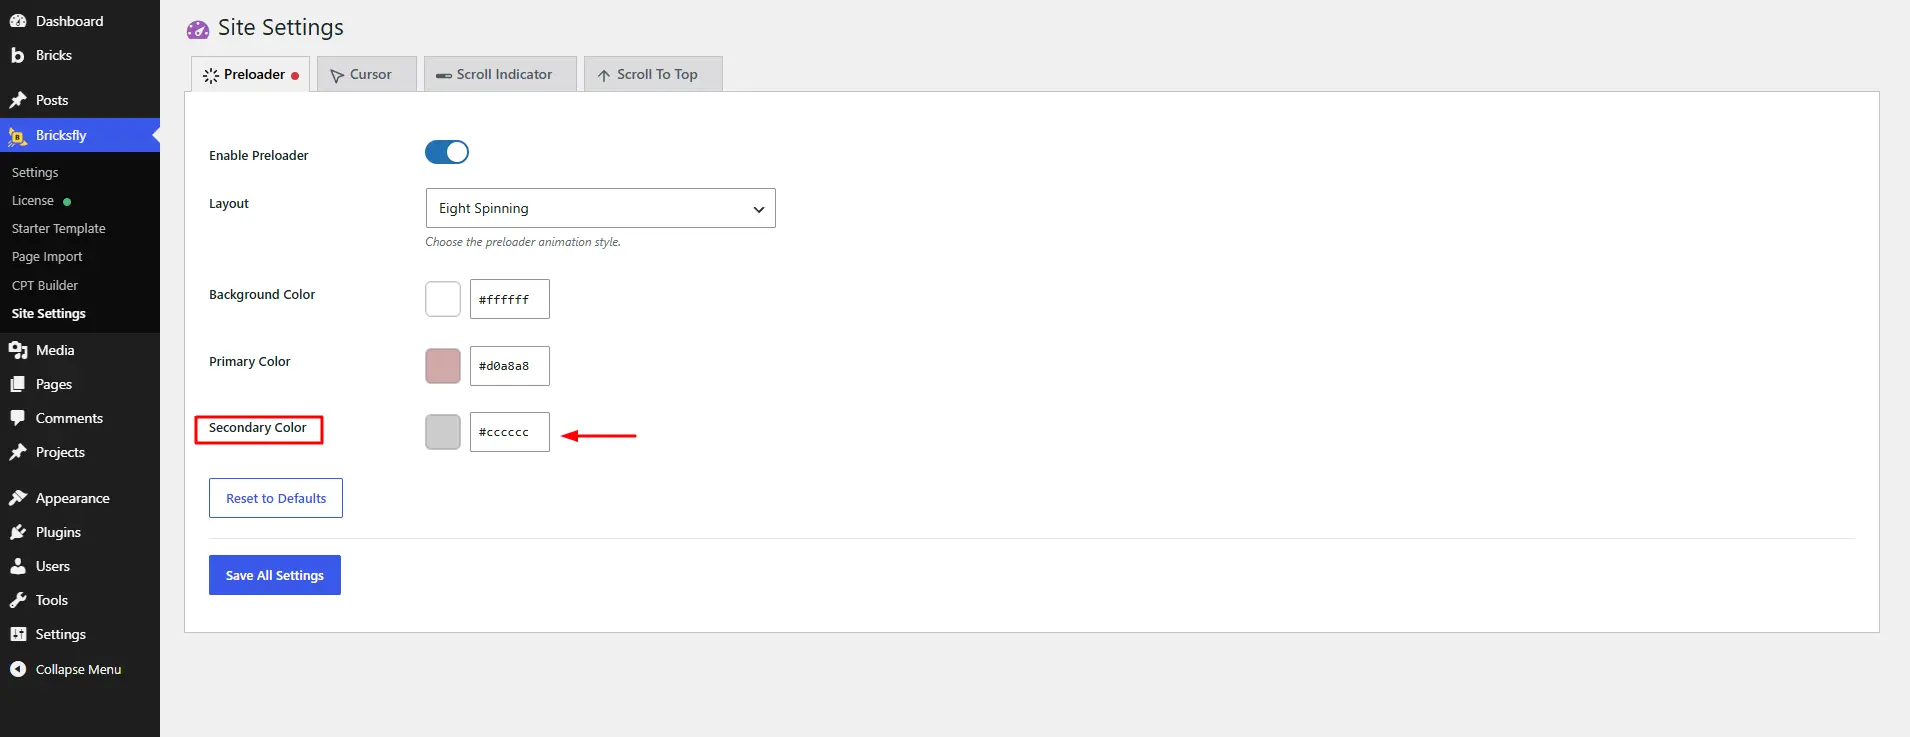Switch to the Cursor tab

367,74
